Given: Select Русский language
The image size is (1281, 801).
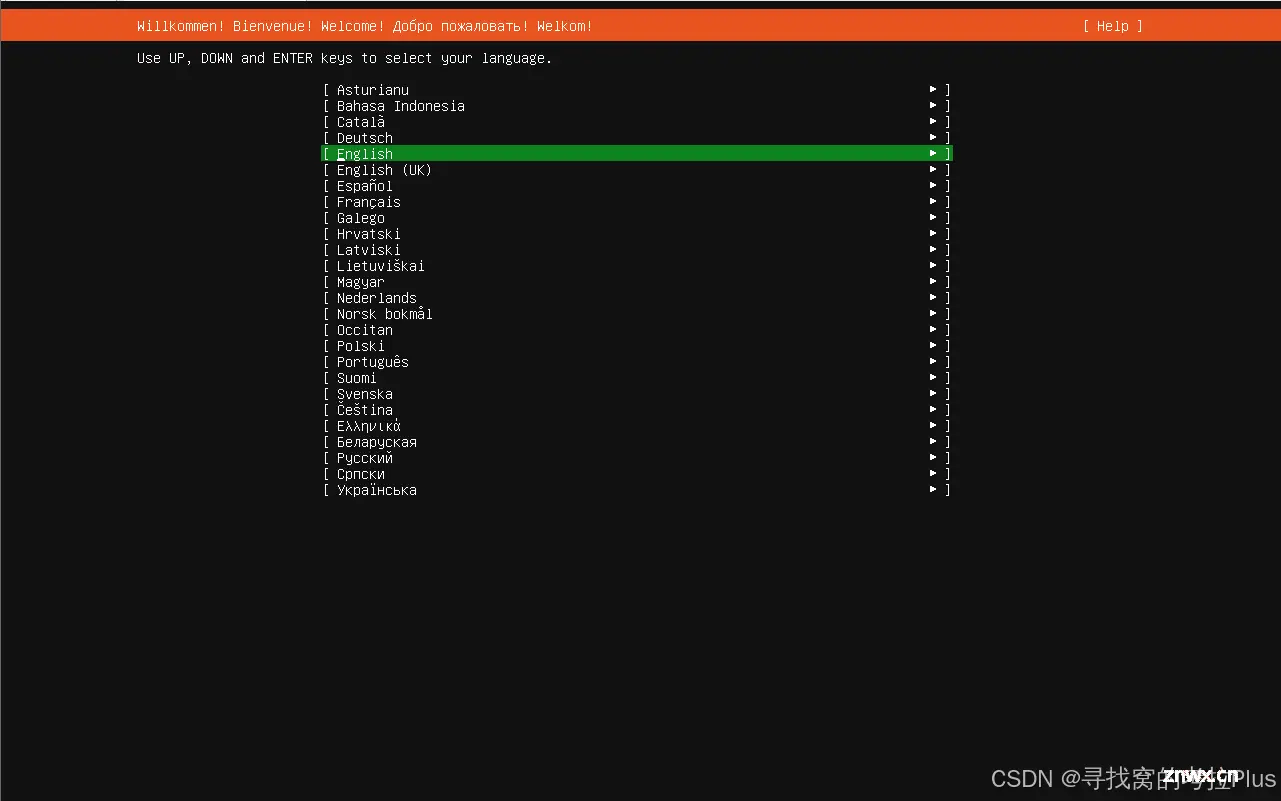Looking at the screenshot, I should click(637, 458).
